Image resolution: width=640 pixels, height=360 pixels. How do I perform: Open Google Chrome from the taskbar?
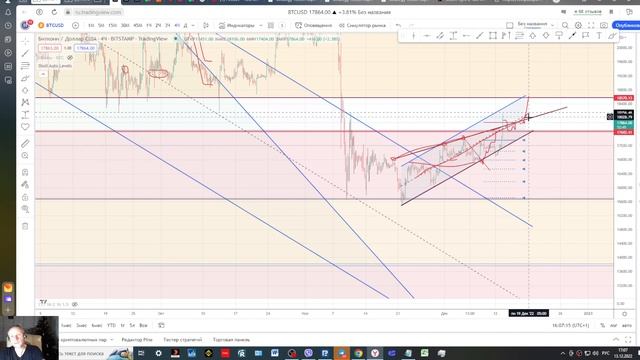click(x=358, y=353)
